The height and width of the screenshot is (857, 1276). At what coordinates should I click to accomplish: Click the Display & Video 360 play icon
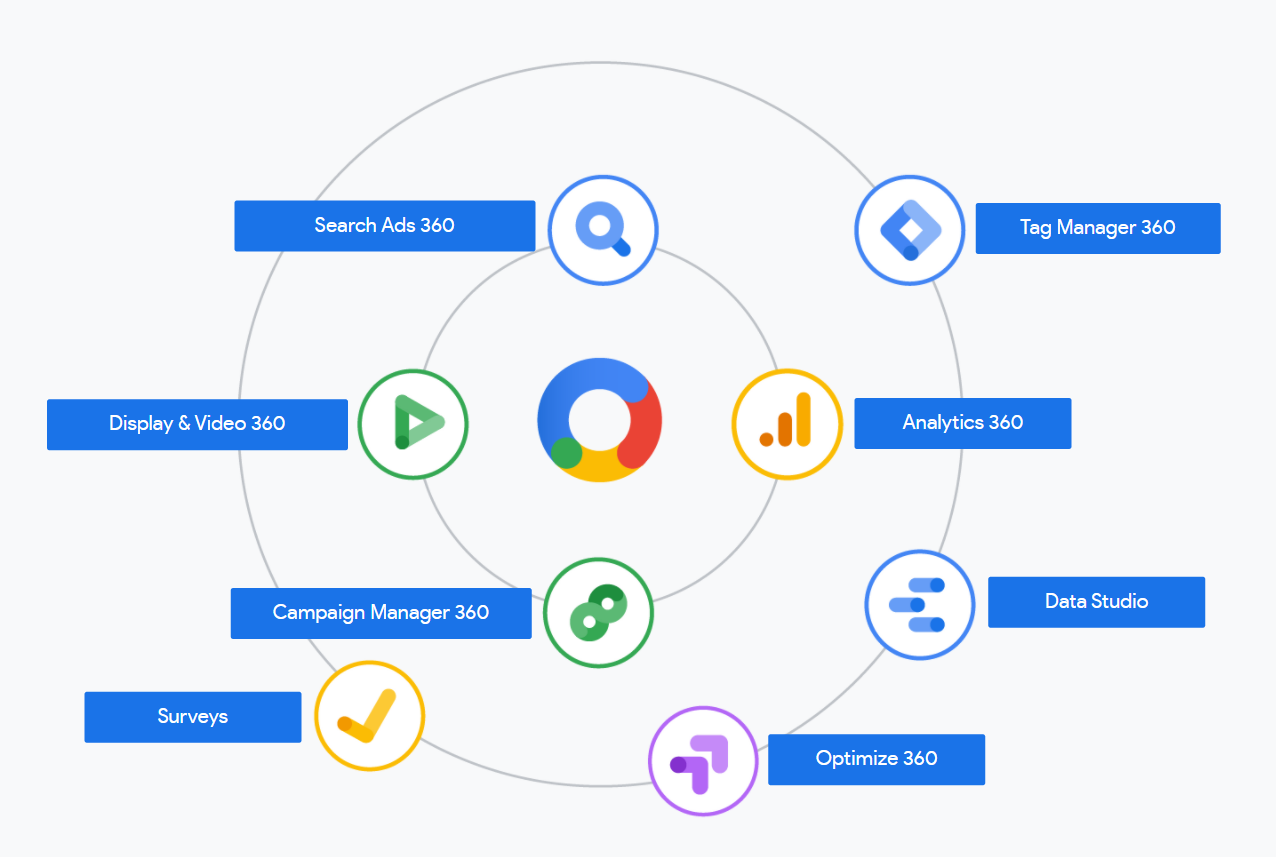tap(413, 423)
